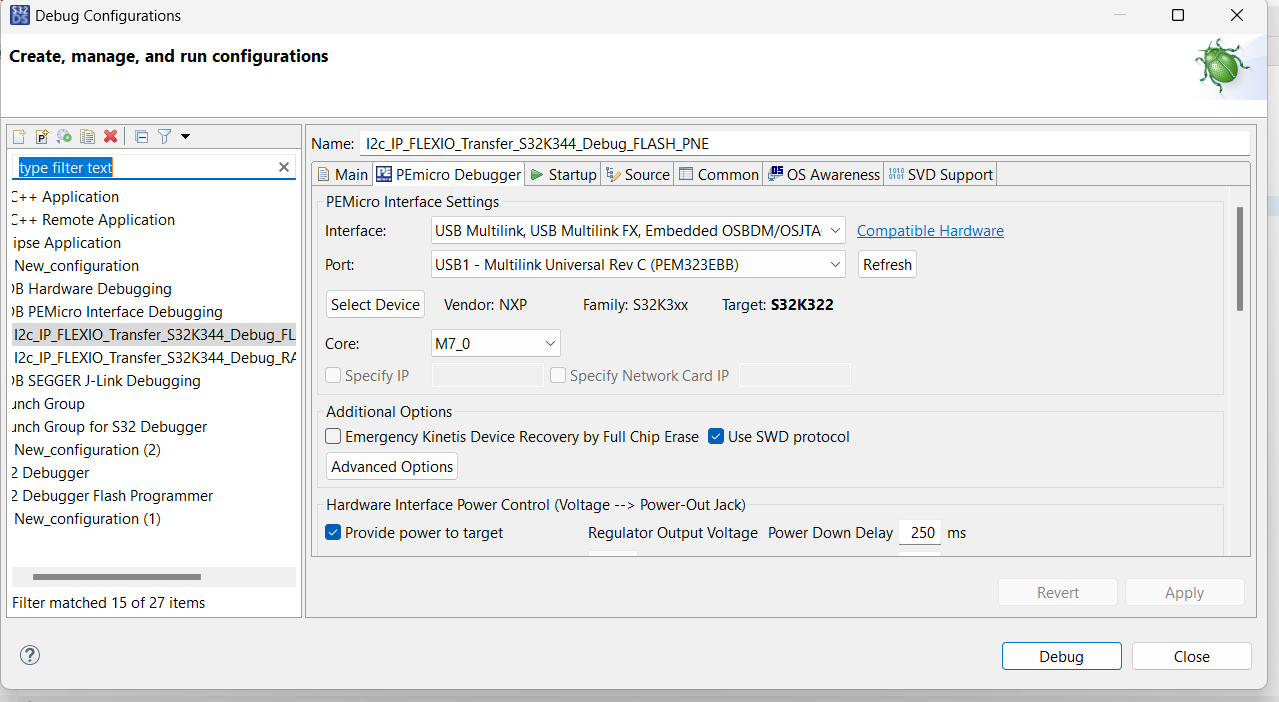Duplicate the selected launch configuration
The height and width of the screenshot is (702, 1279).
tap(87, 136)
